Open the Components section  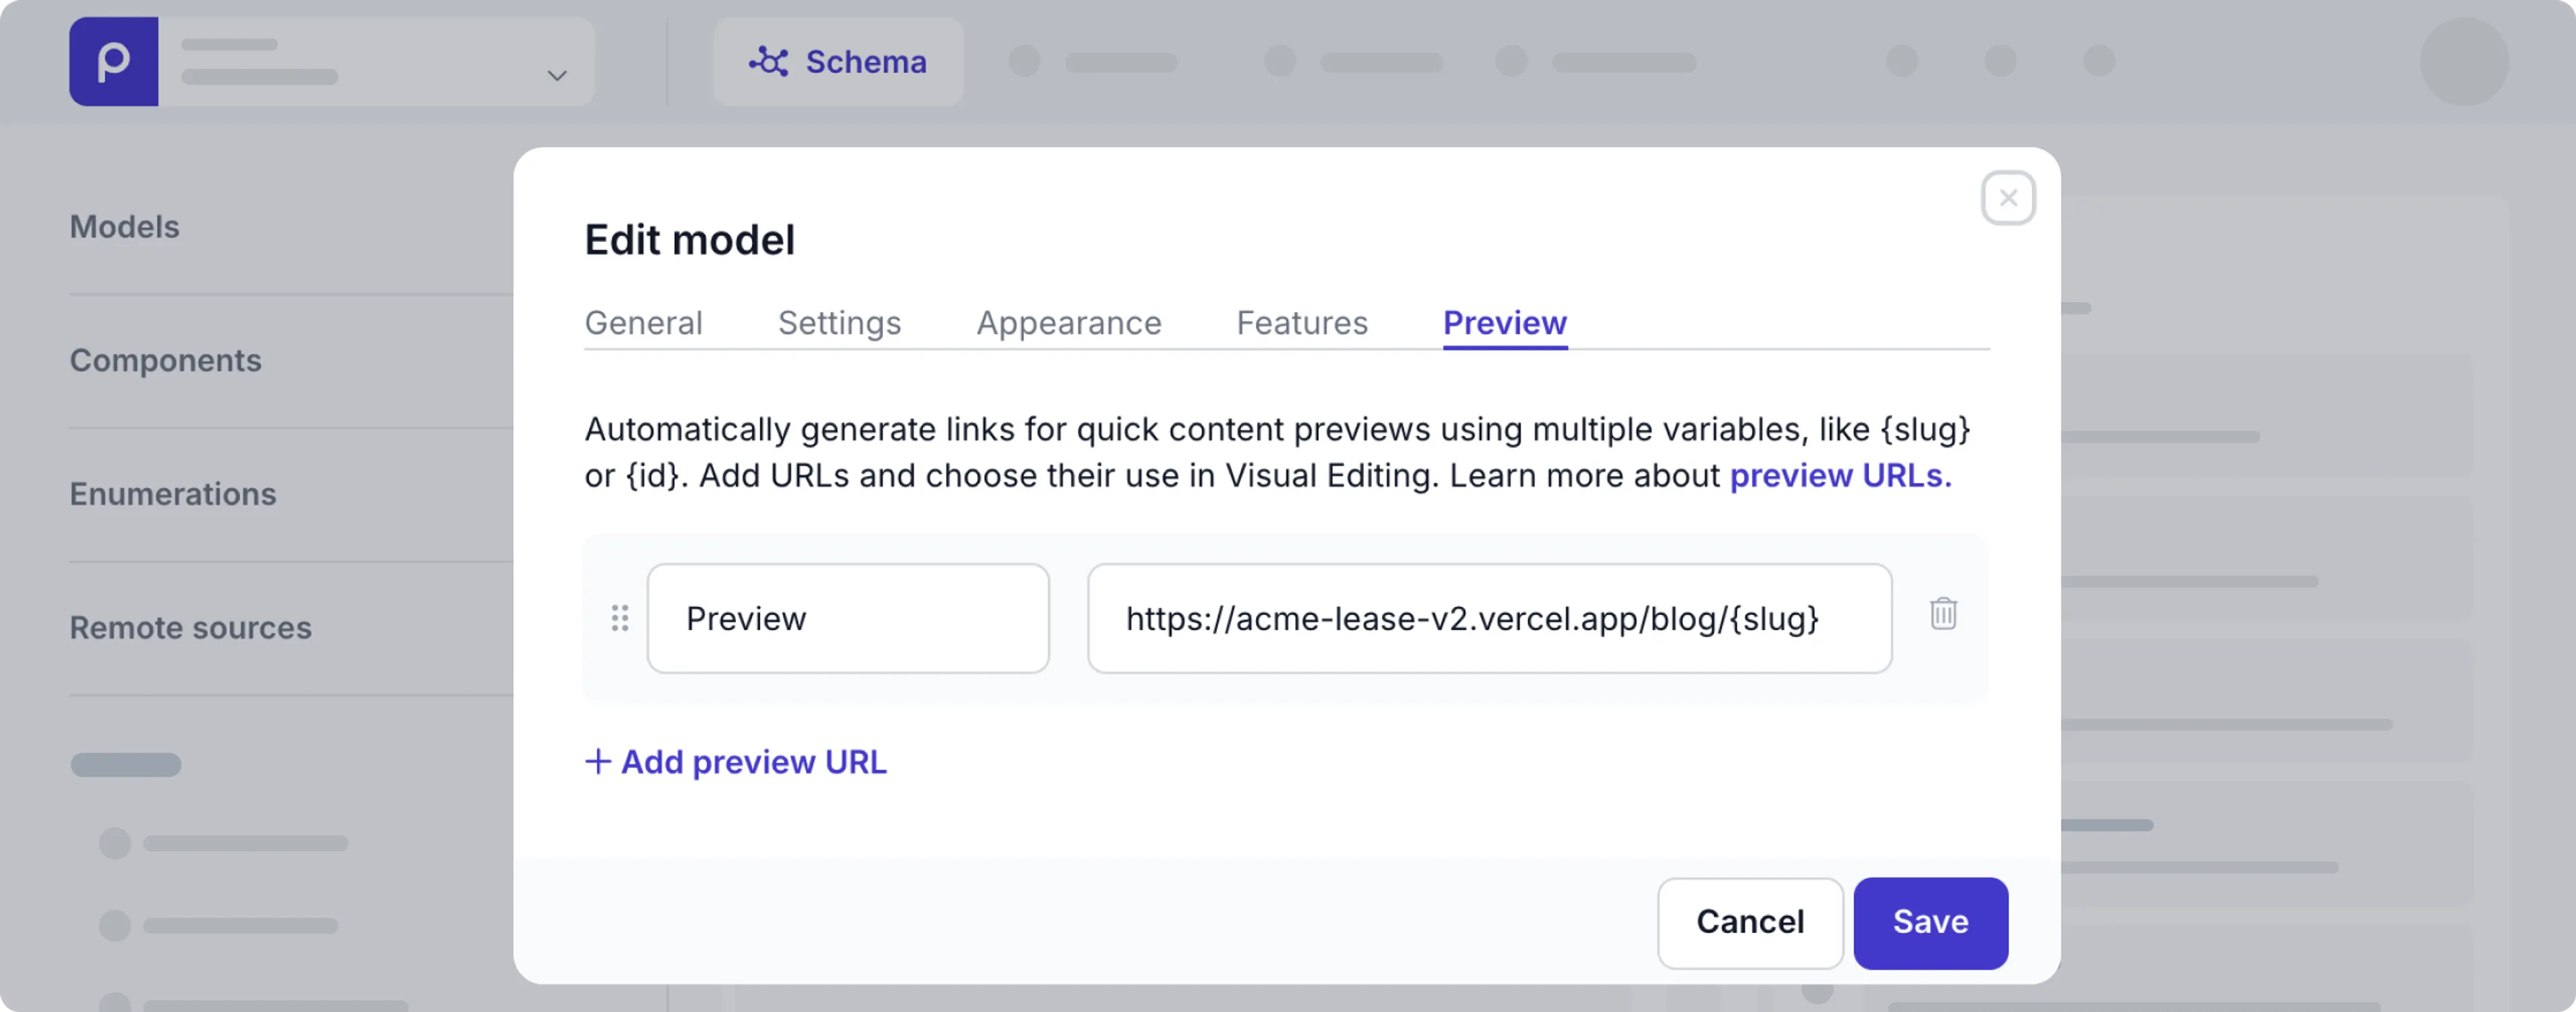click(166, 360)
